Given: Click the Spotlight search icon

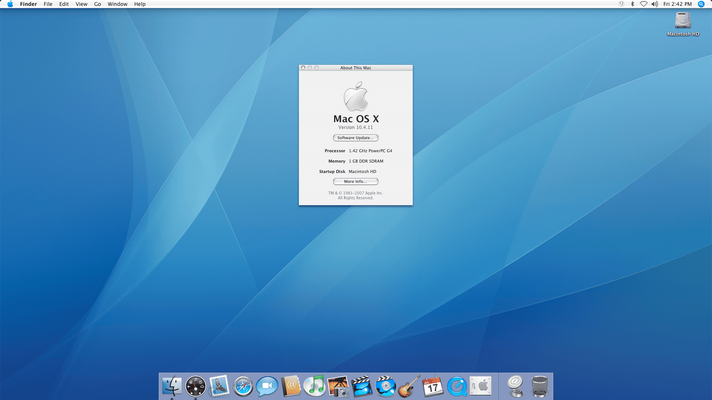Looking at the screenshot, I should [x=702, y=4].
